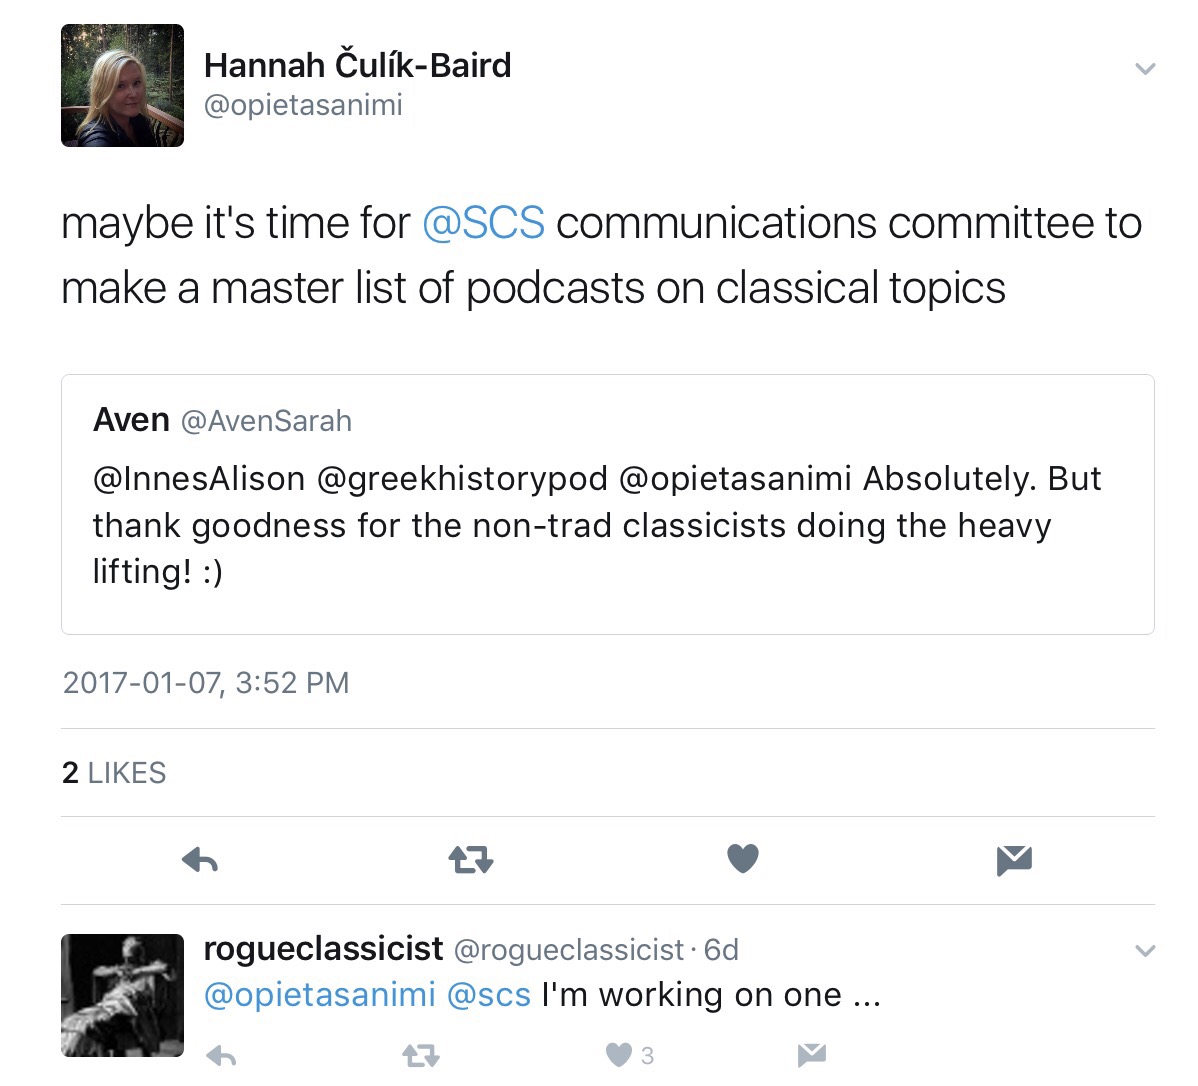Image resolution: width=1198 pixels, height=1086 pixels.
Task: Open the @SCS mention in main tweet
Action: [x=483, y=223]
